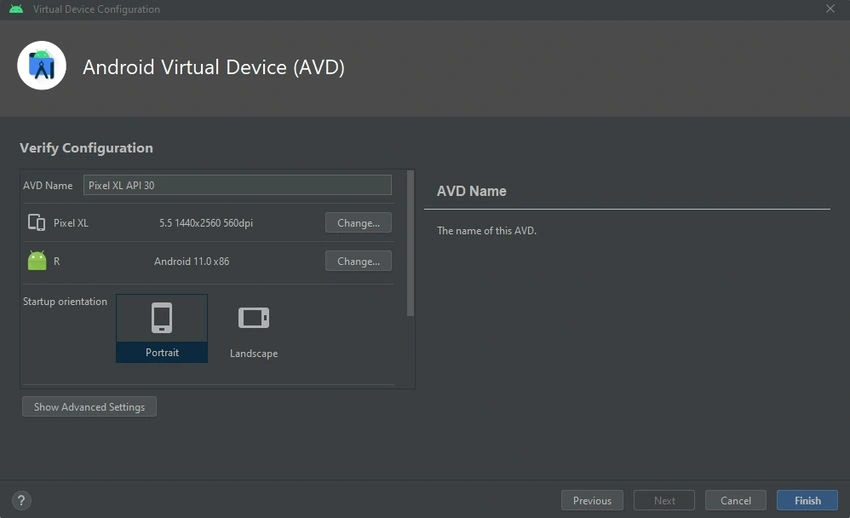
Task: Click the 'AVD Name' label beside the field
Action: [x=48, y=185]
